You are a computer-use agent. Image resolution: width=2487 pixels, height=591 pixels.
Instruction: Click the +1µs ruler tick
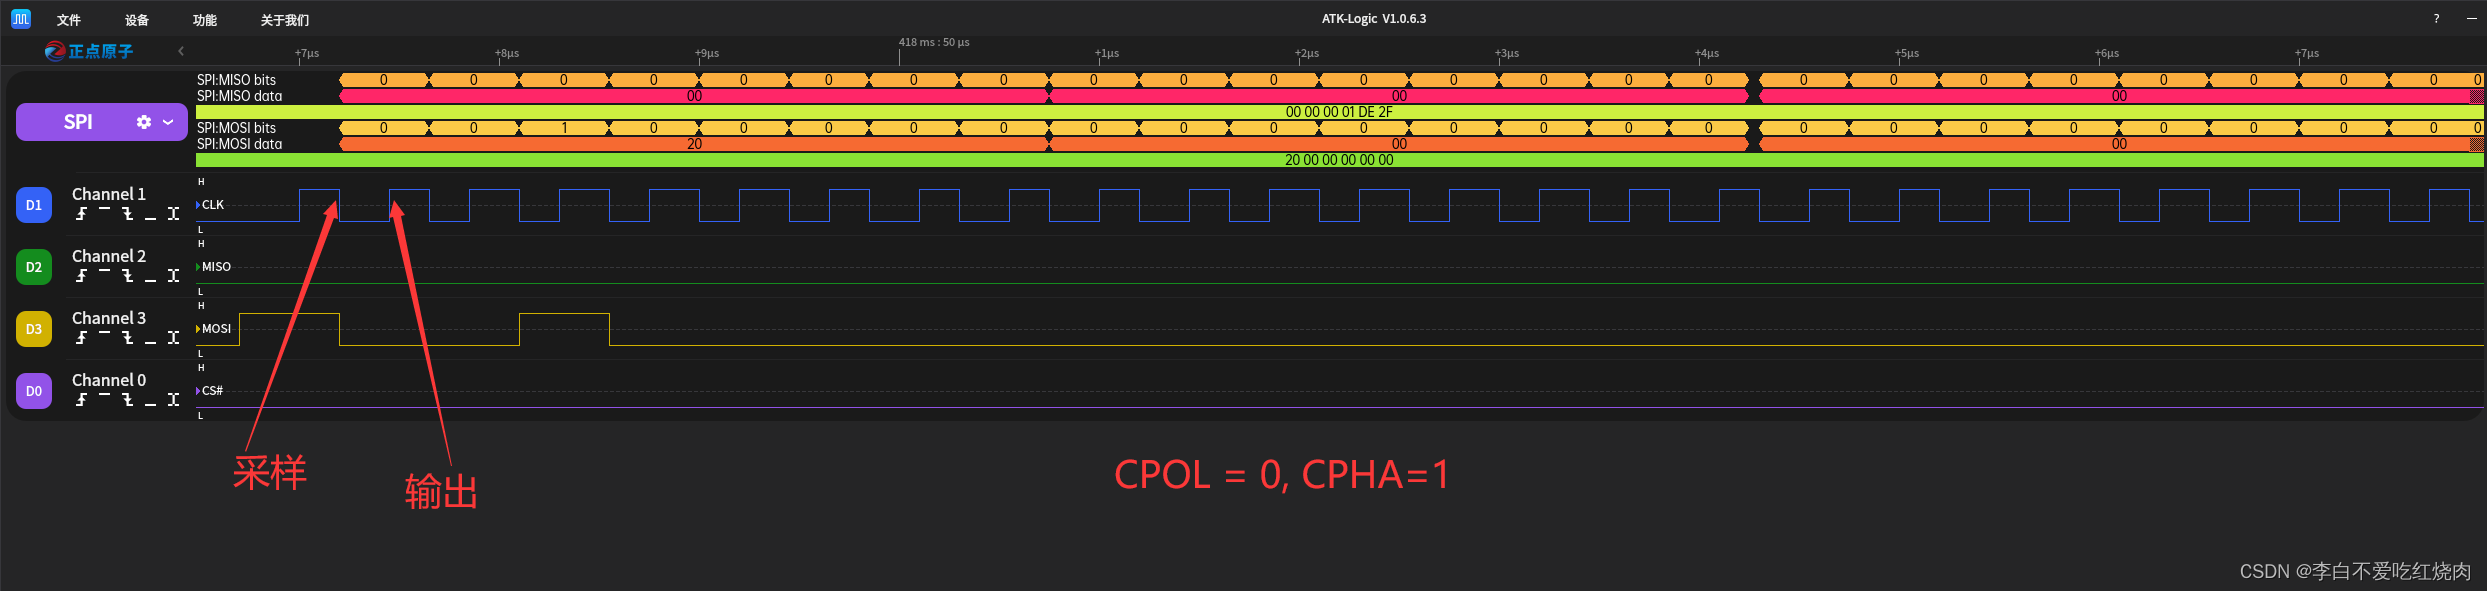(1107, 53)
